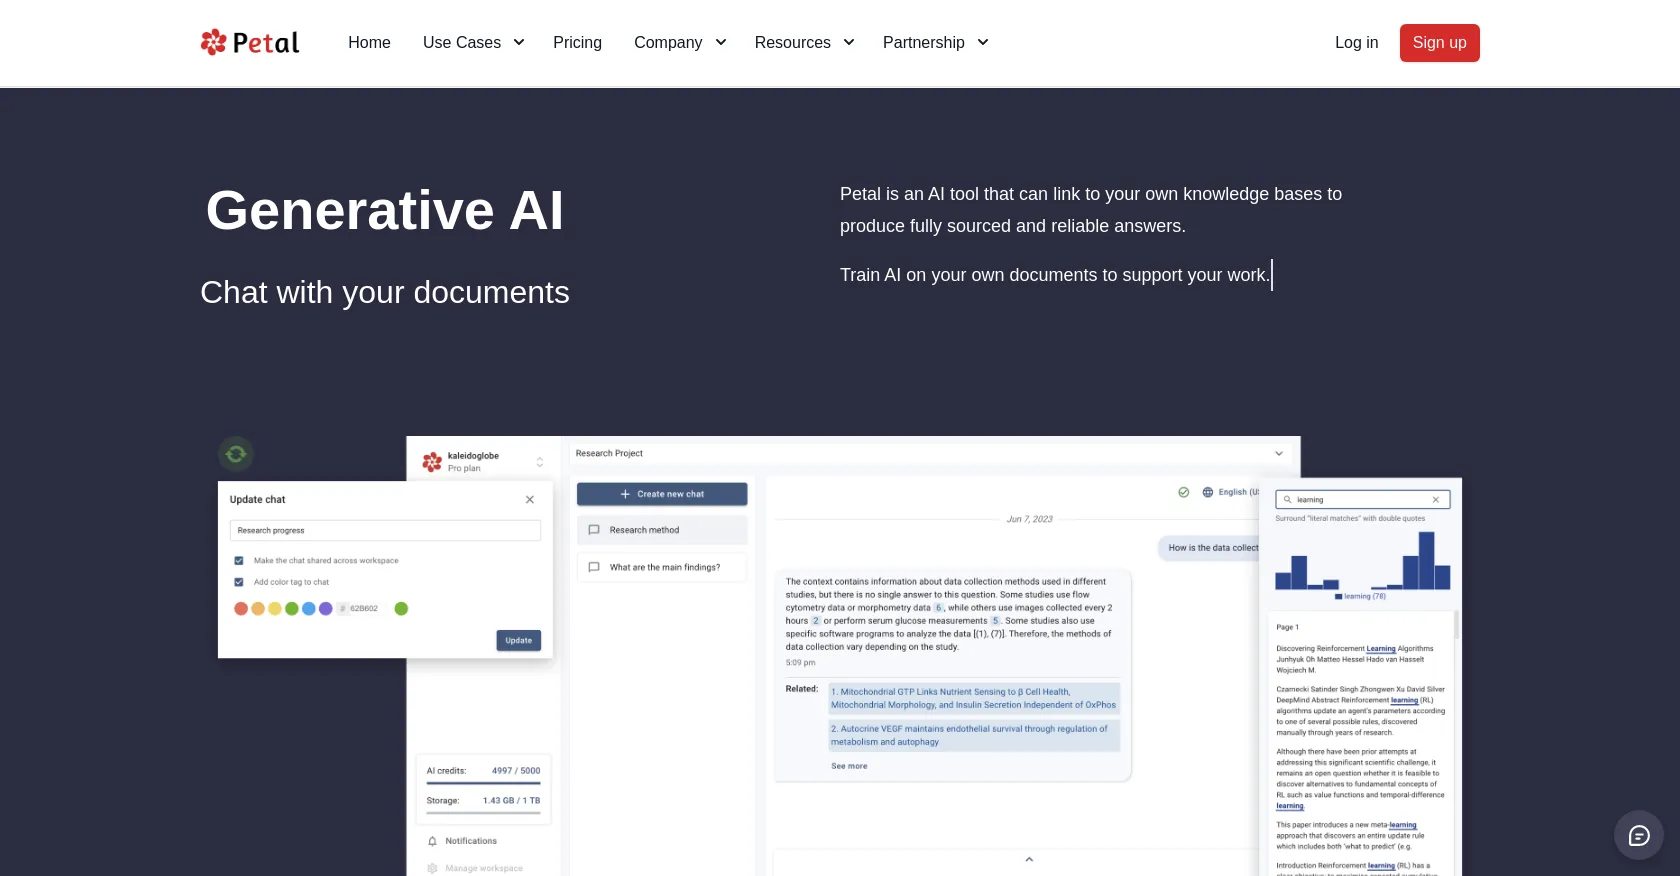
Task: Click the Sign up button
Action: click(x=1439, y=43)
